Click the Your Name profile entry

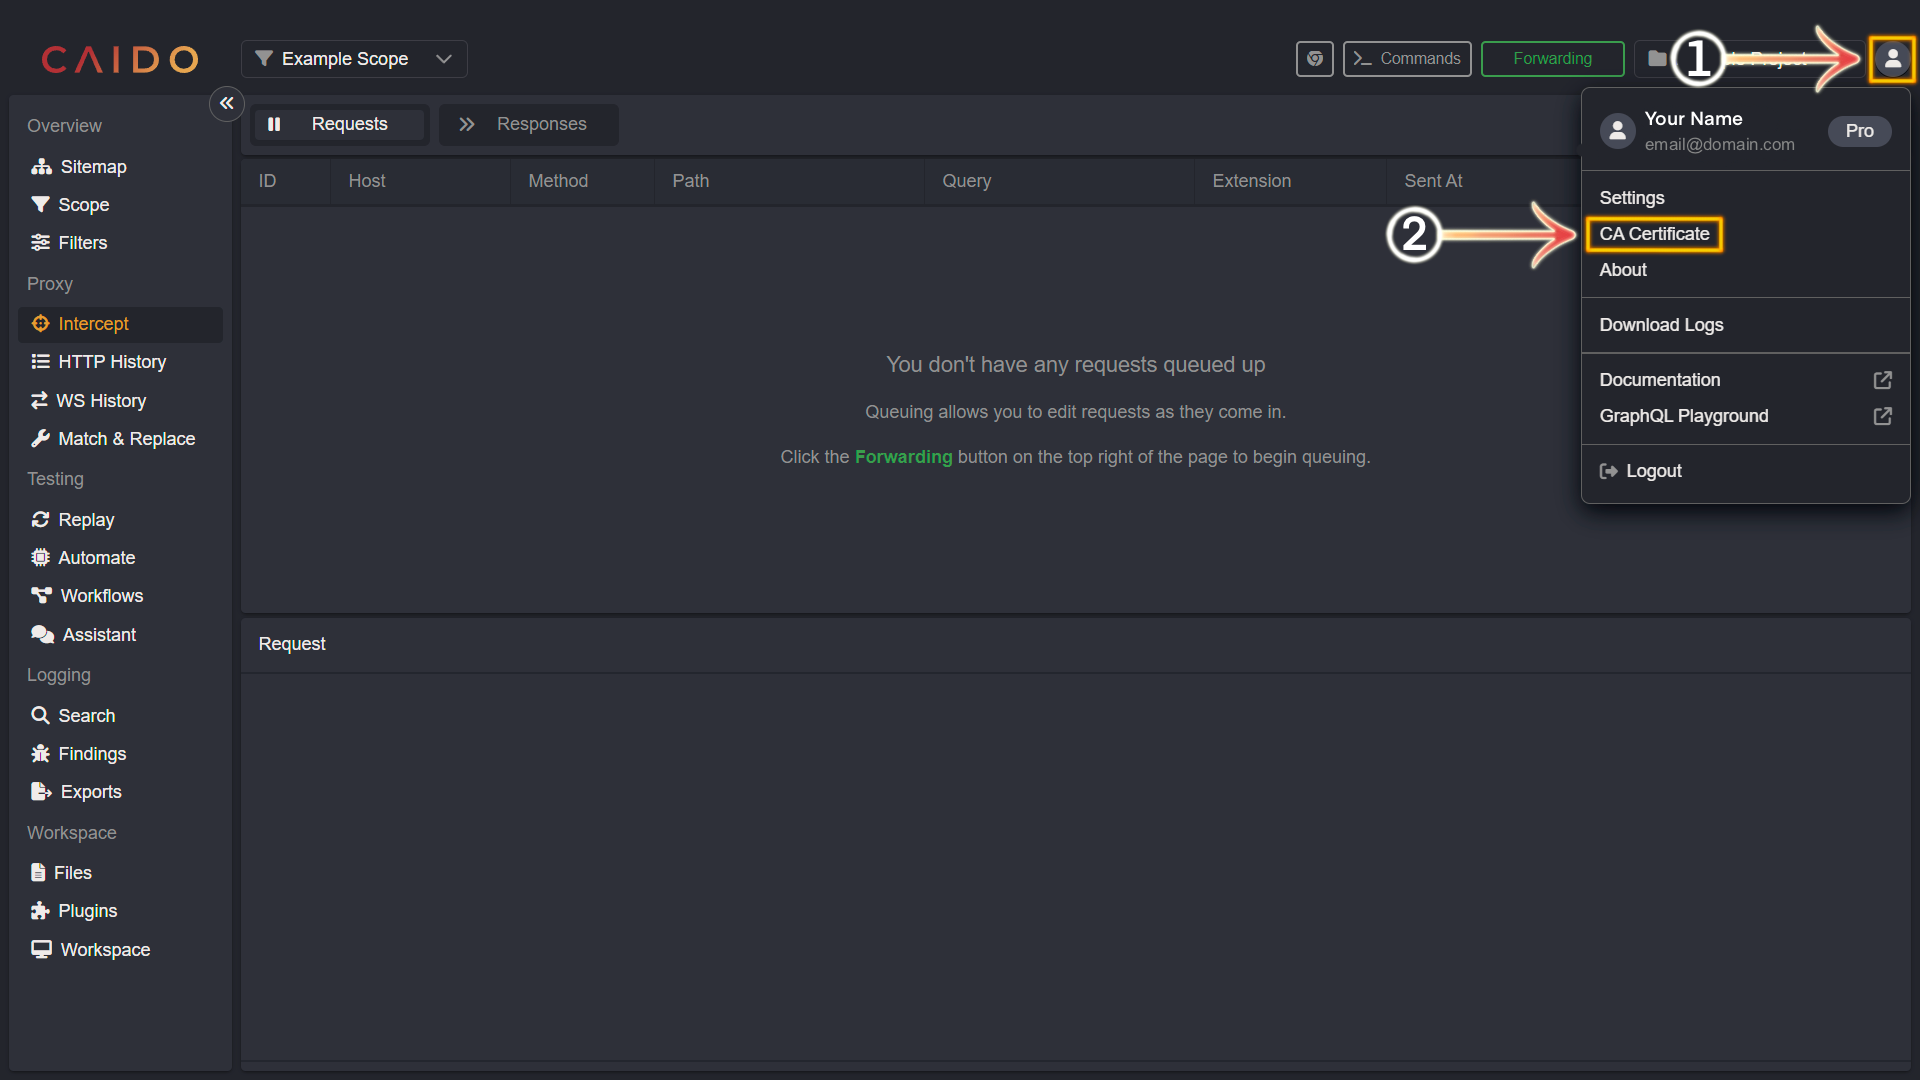pyautogui.click(x=1693, y=119)
